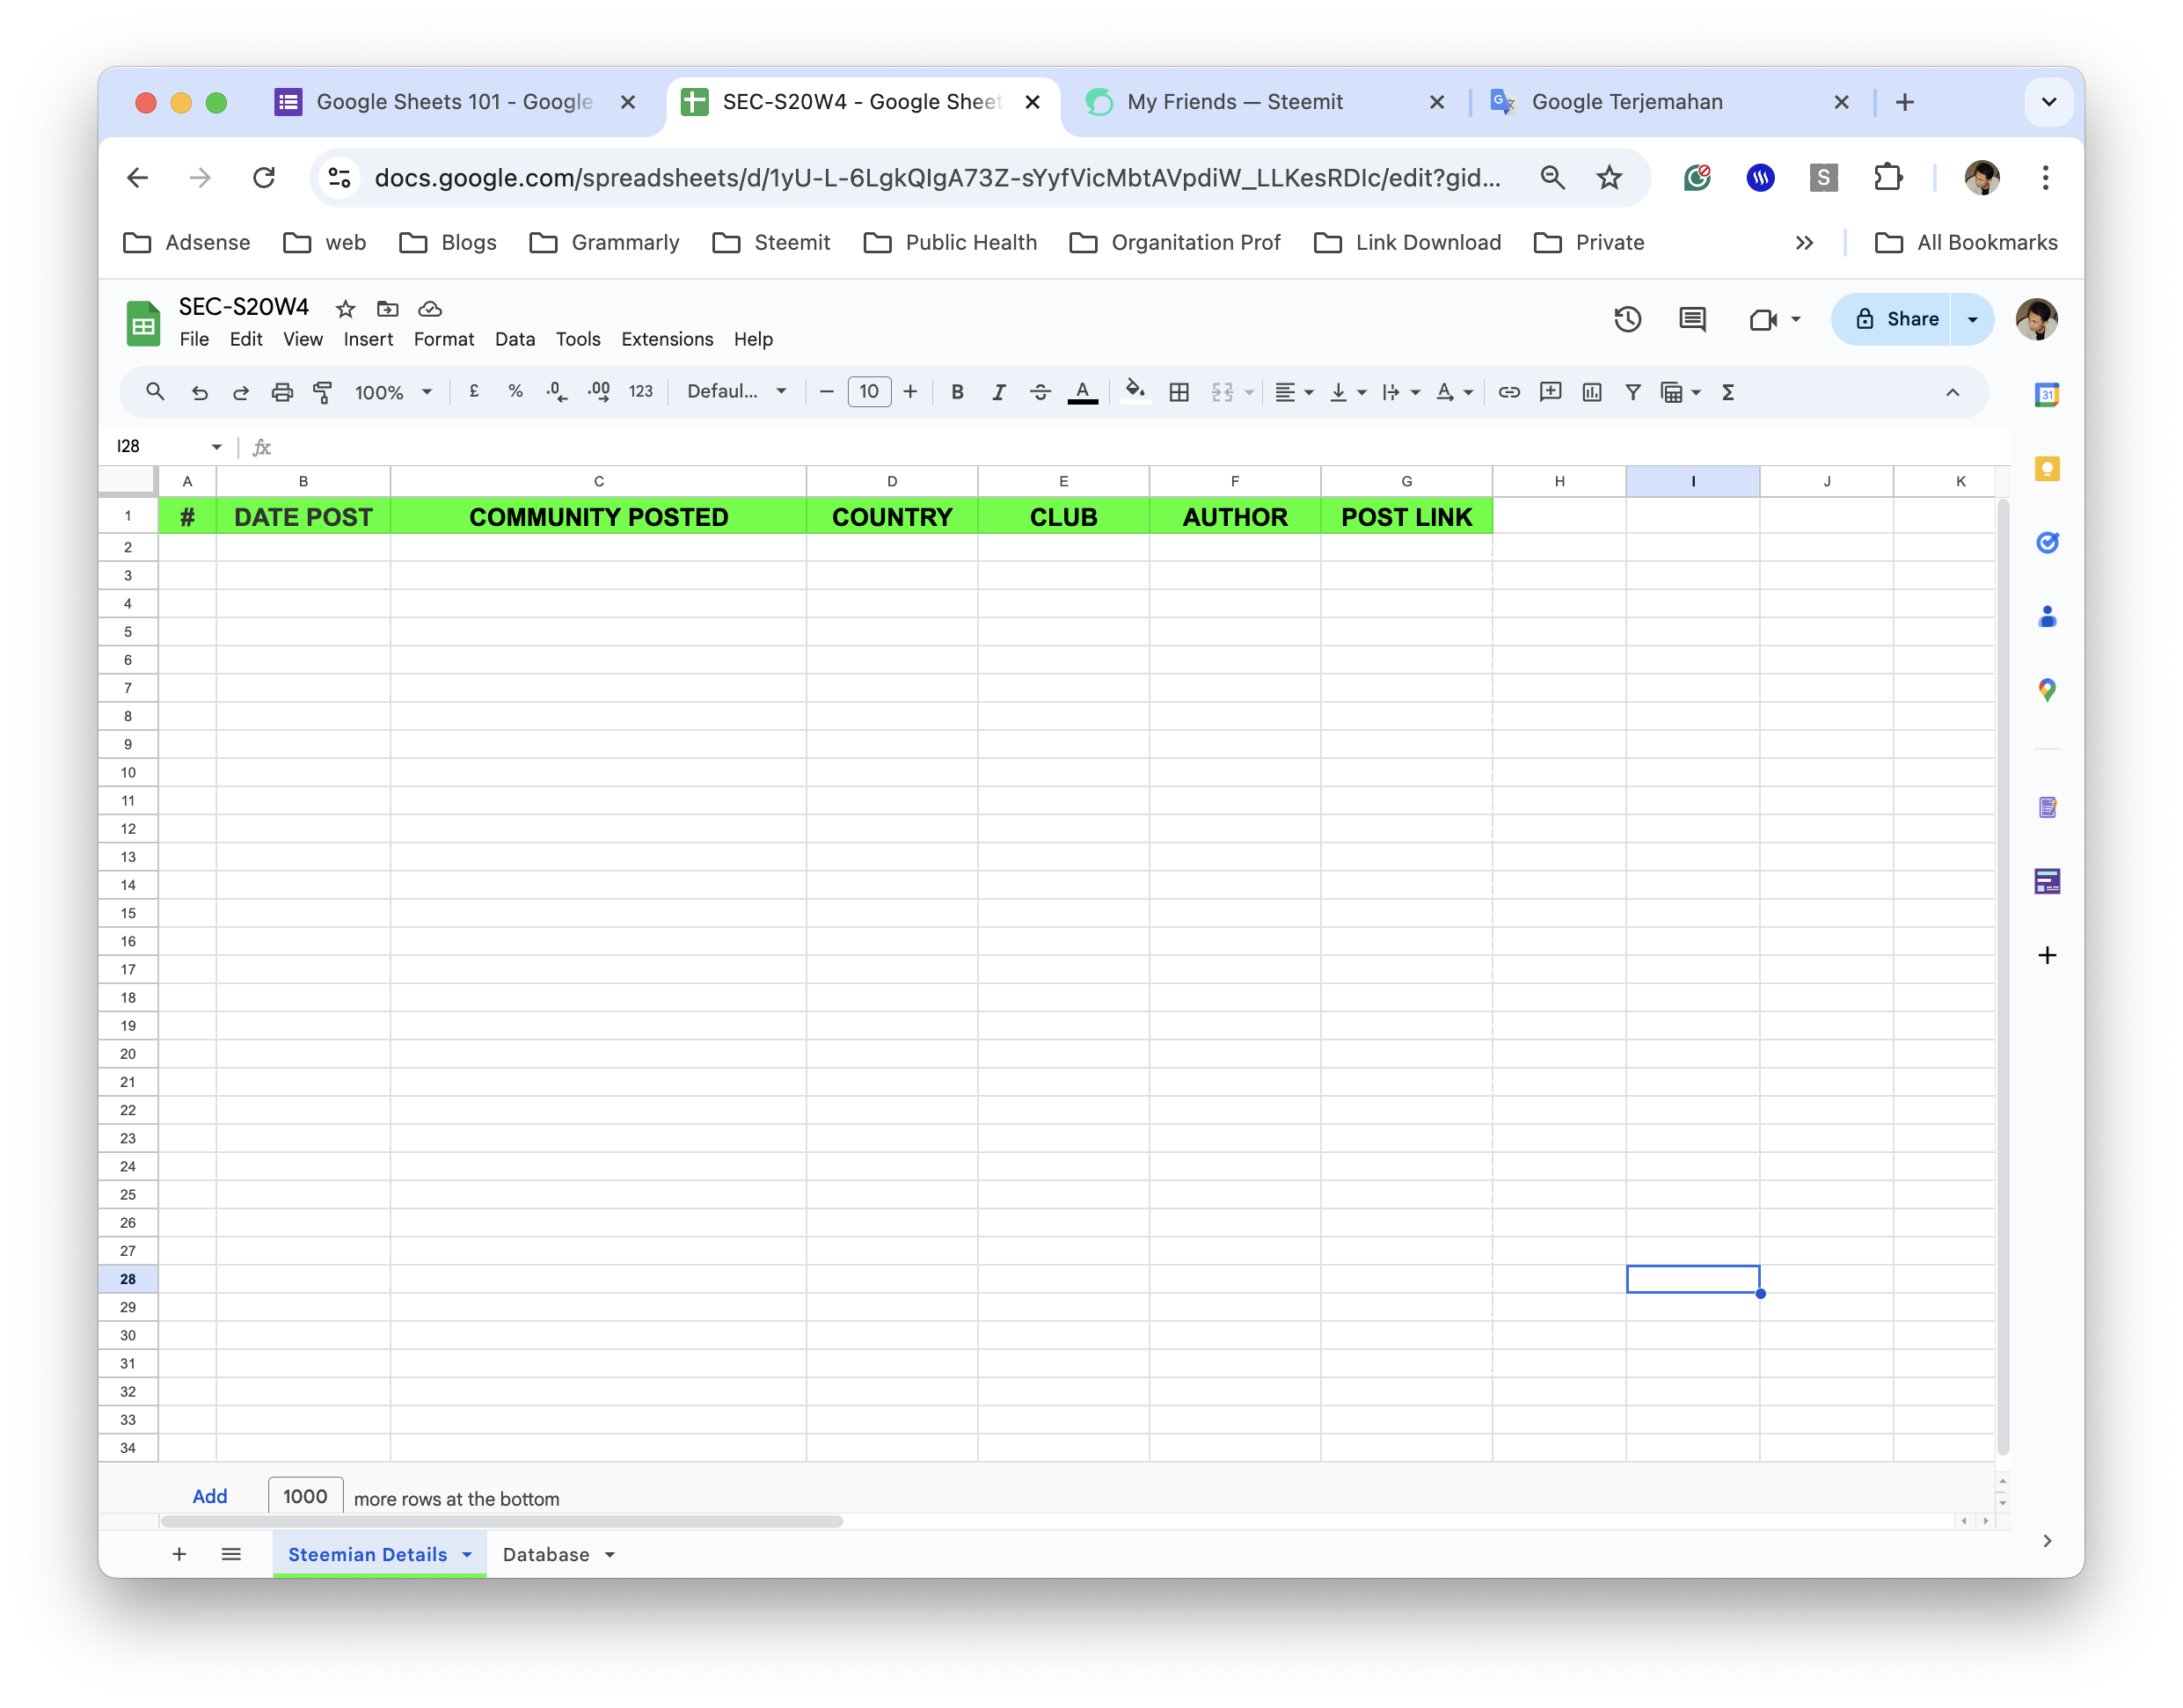
Task: Open Google Keep in side panel
Action: (2046, 469)
